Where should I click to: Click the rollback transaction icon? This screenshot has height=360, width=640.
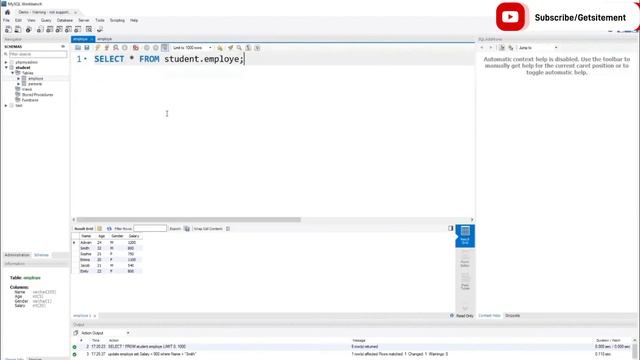click(156, 48)
